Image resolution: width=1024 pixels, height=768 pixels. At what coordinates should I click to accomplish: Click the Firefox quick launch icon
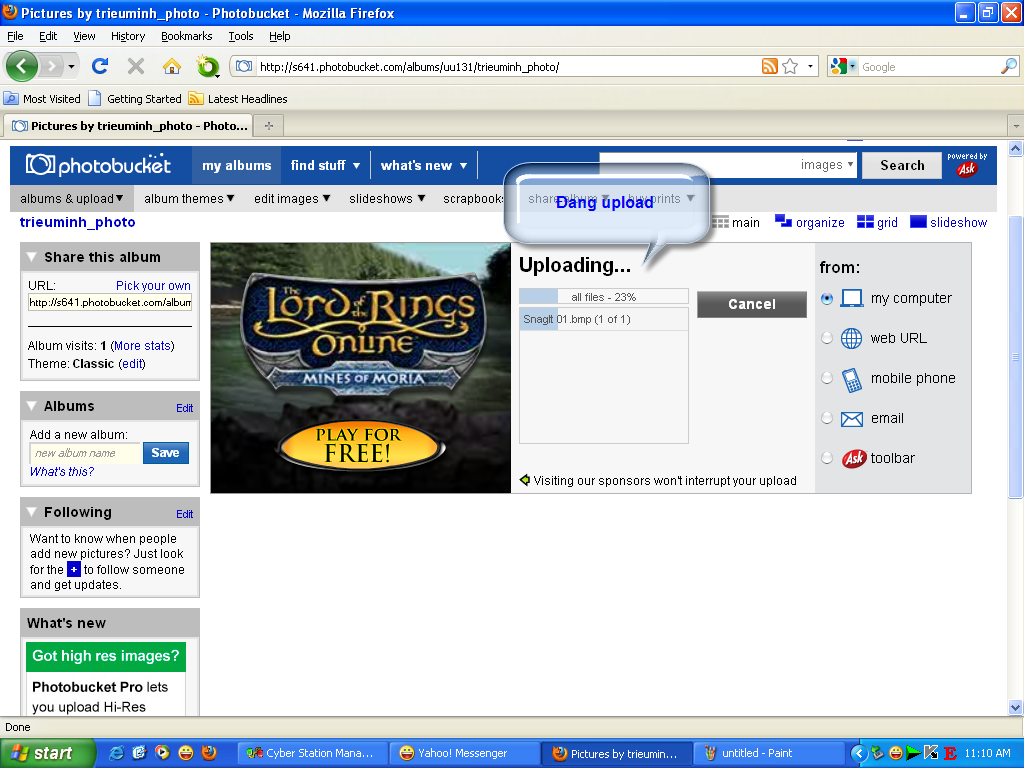[x=209, y=753]
